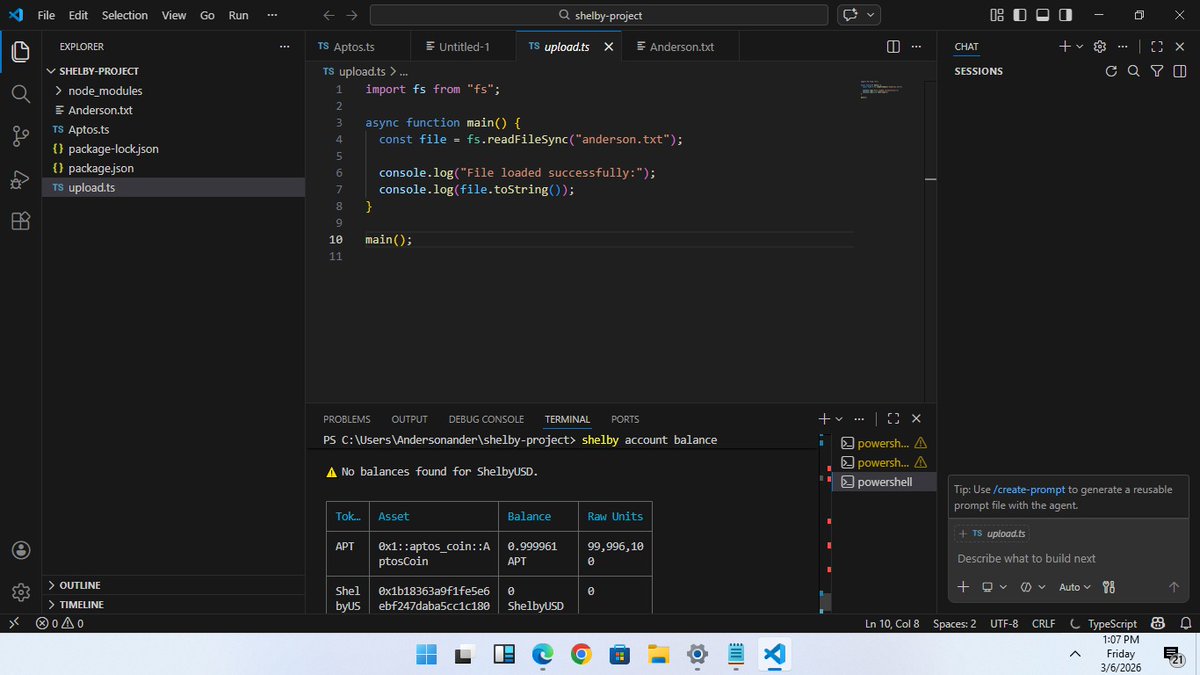Toggle Secondary Side Bar visibility

point(1065,15)
